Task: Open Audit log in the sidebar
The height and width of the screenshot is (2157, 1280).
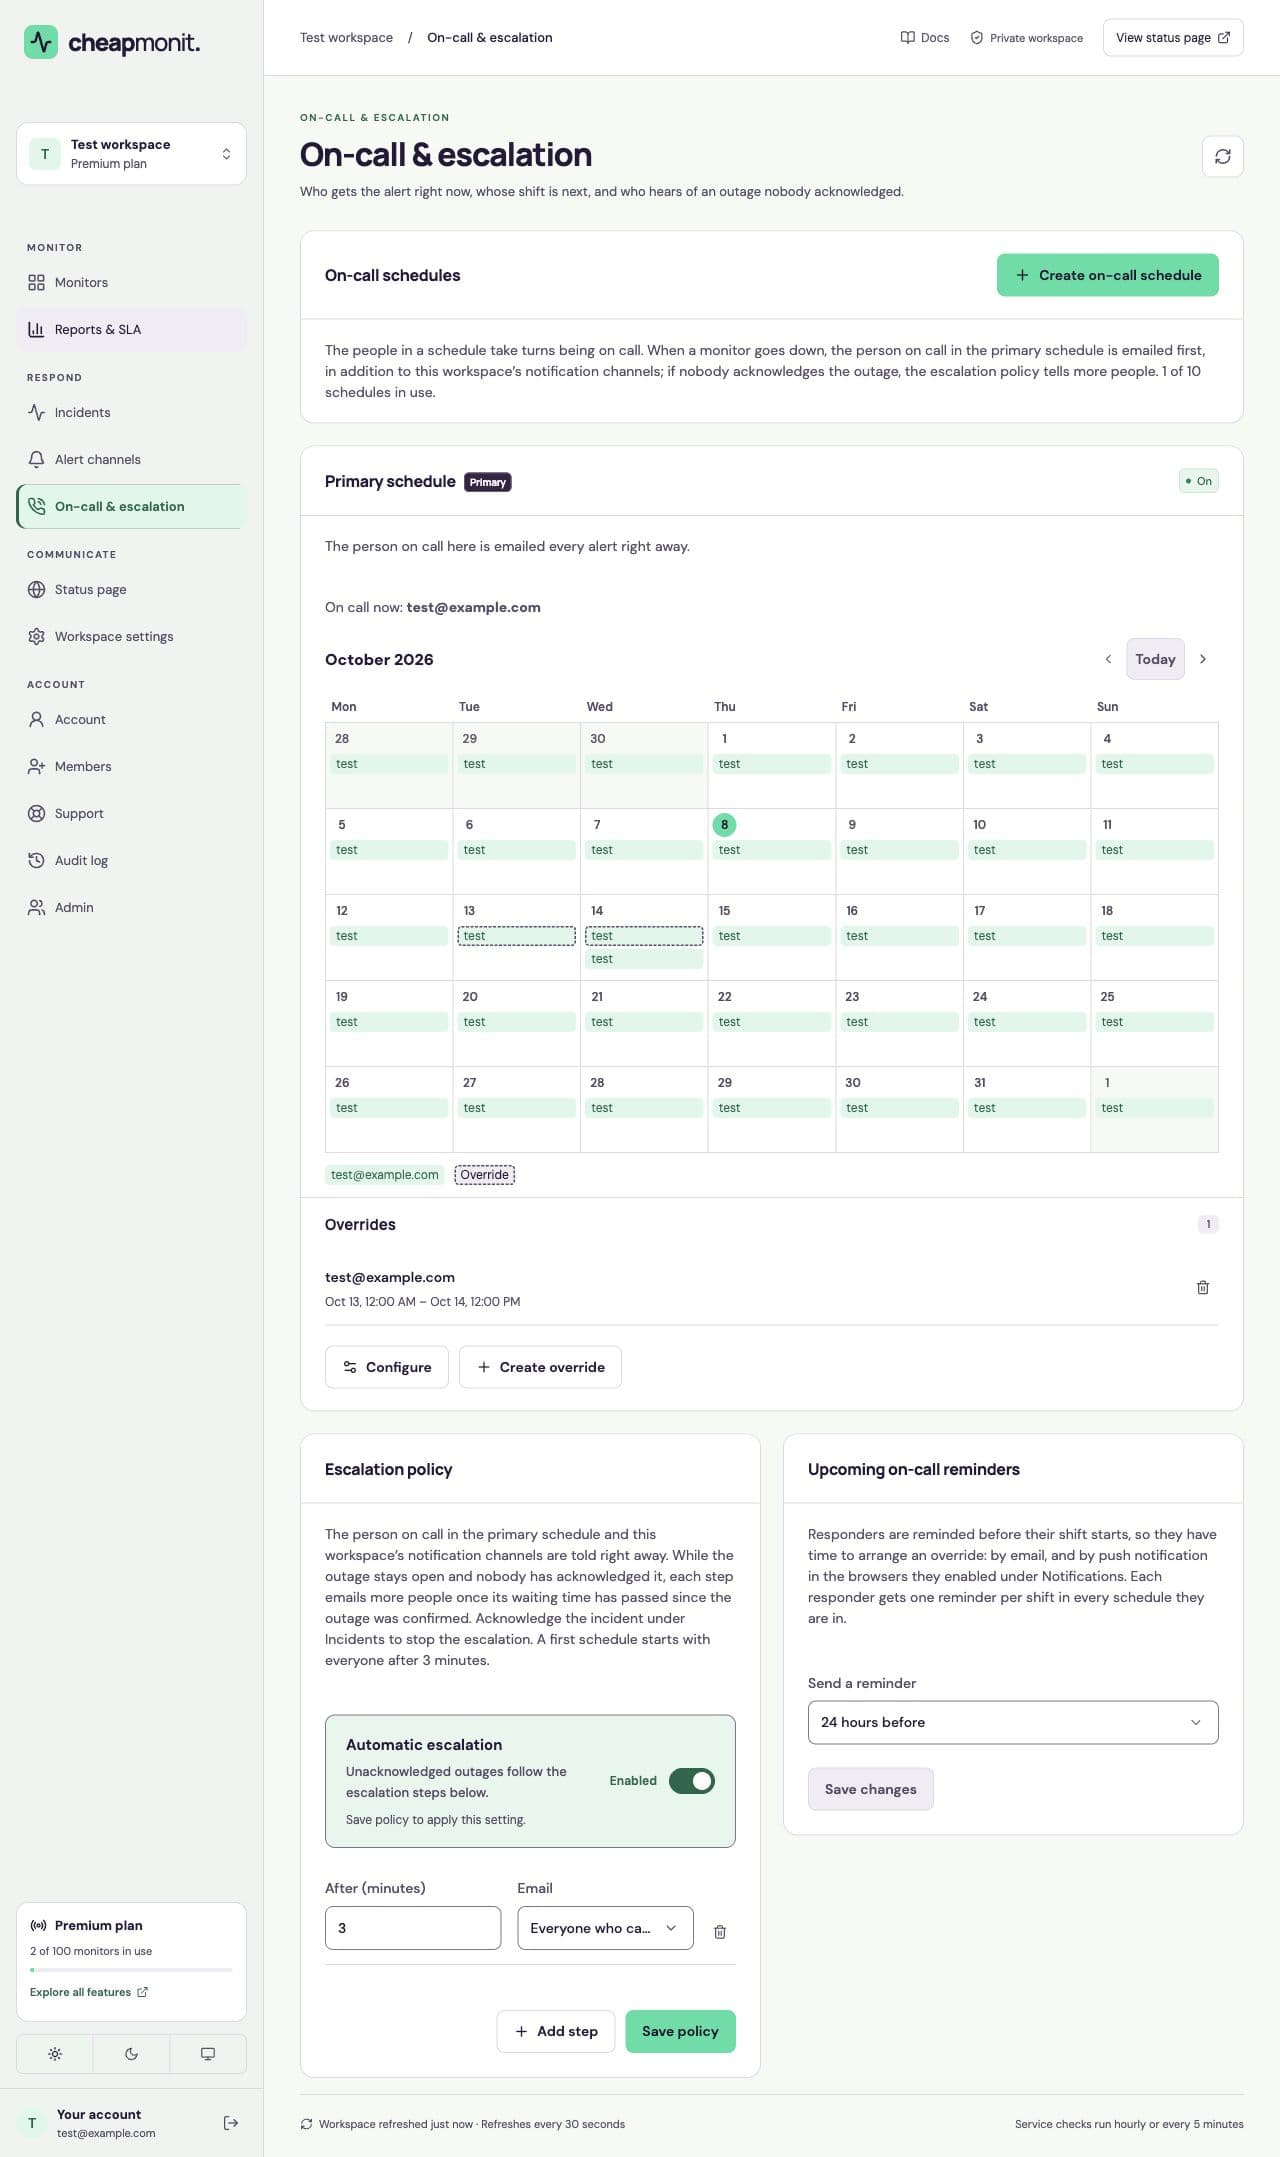Action: point(131,861)
